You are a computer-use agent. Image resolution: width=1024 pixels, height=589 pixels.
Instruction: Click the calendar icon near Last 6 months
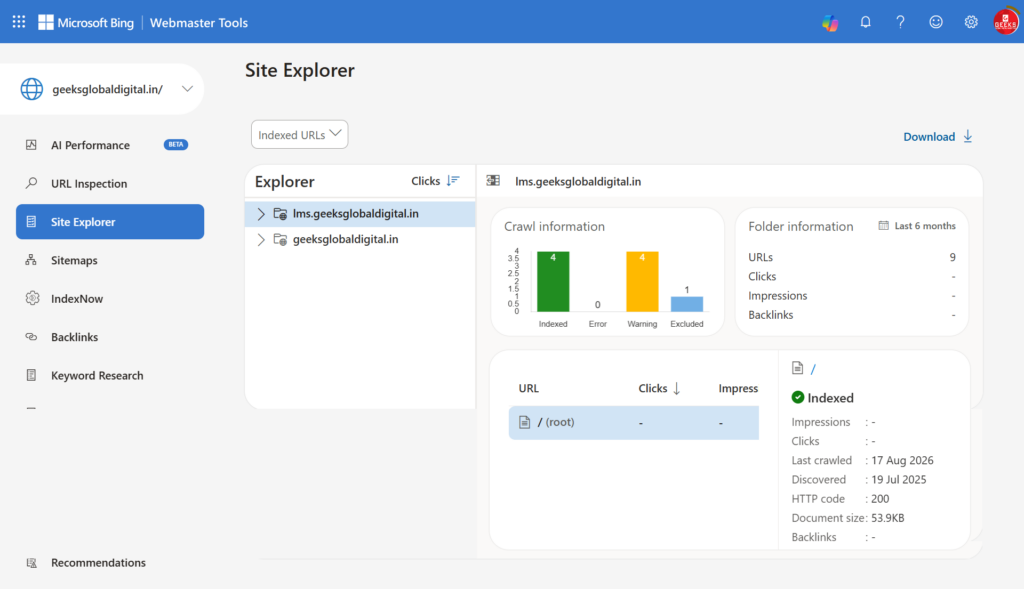[x=884, y=225]
